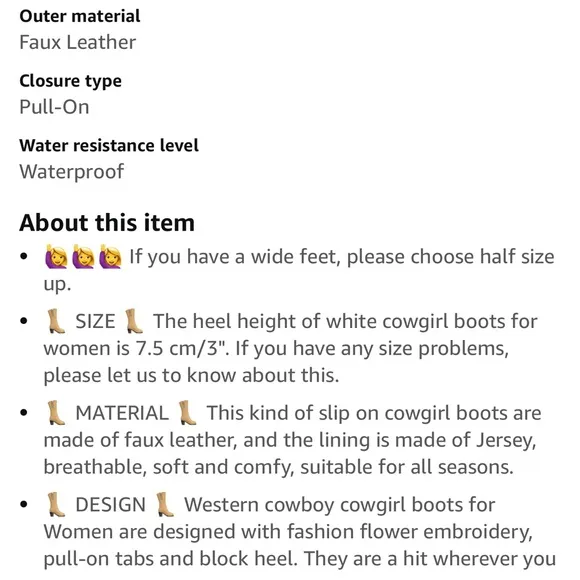580x580 pixels.
Task: Click the boot emoji after DESIGN
Action: pos(165,505)
